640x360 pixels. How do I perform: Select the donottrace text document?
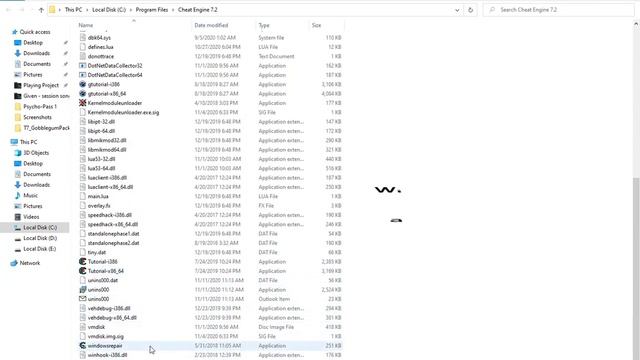tap(101, 56)
